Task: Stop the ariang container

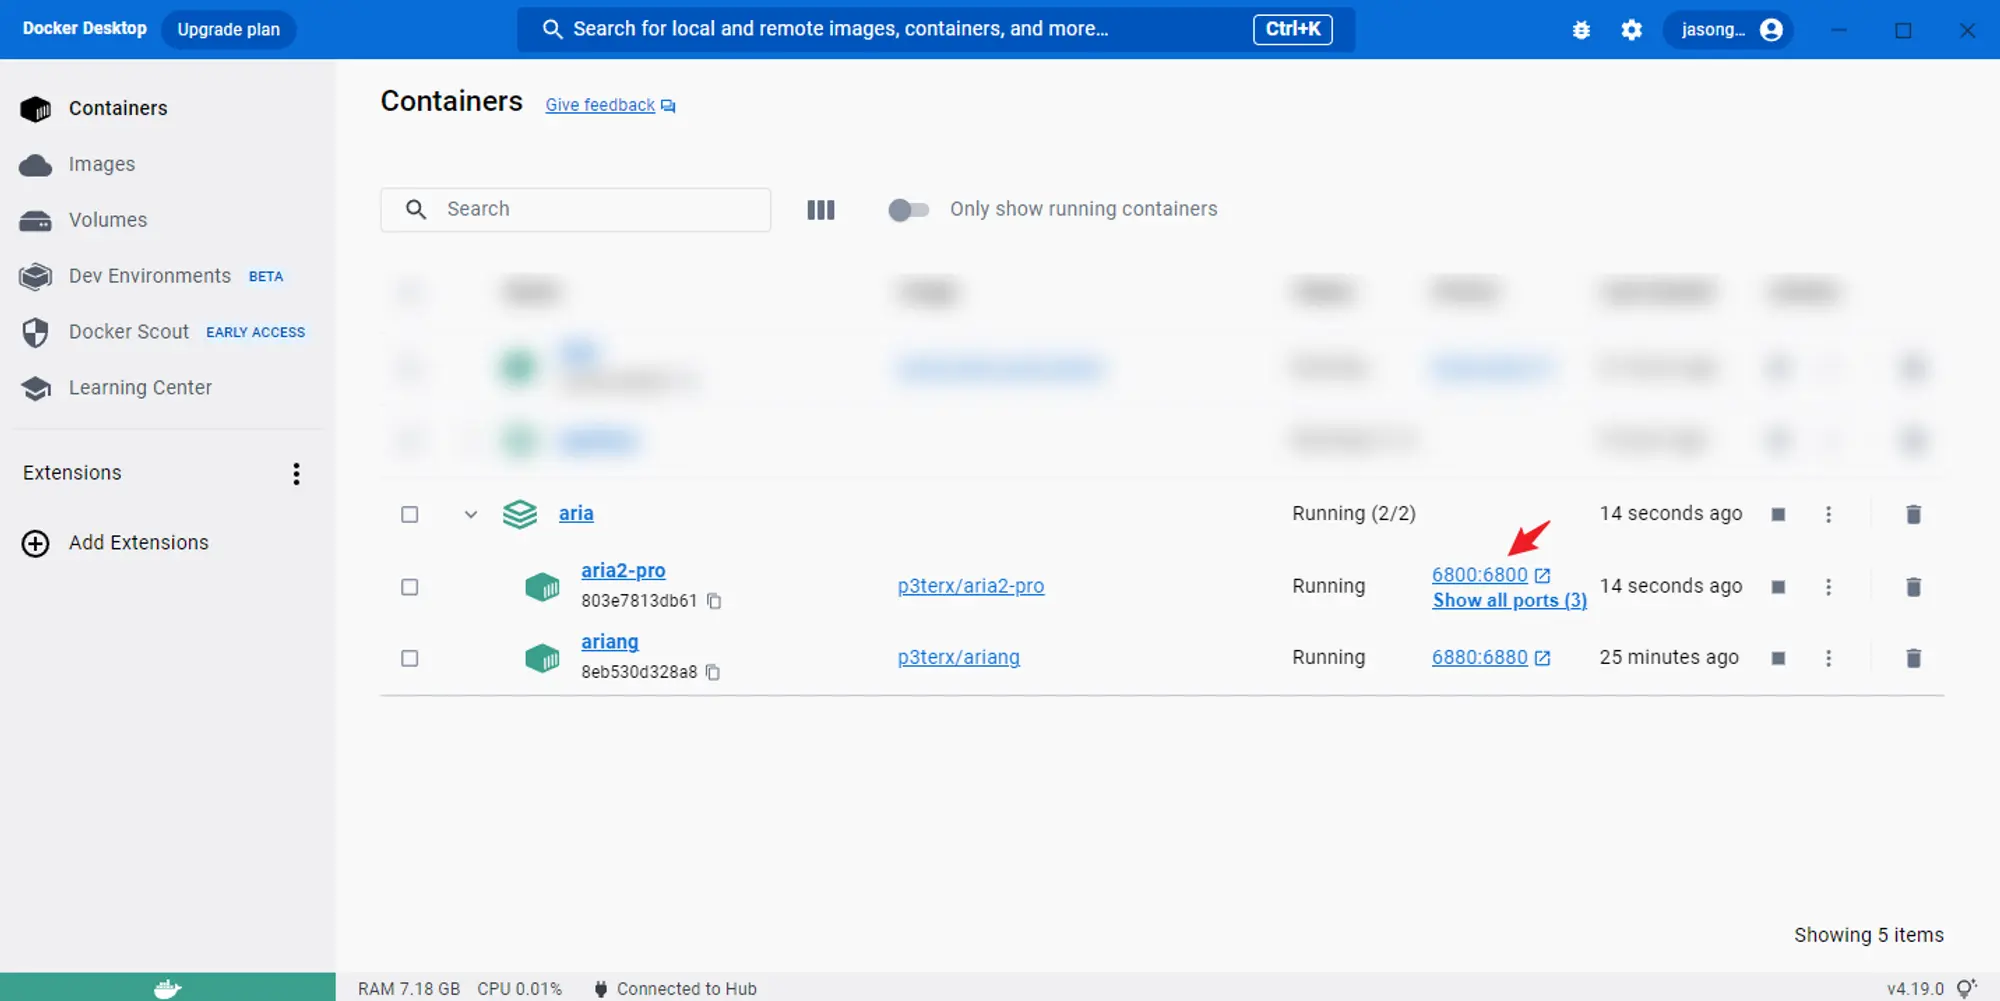Action: (x=1778, y=658)
